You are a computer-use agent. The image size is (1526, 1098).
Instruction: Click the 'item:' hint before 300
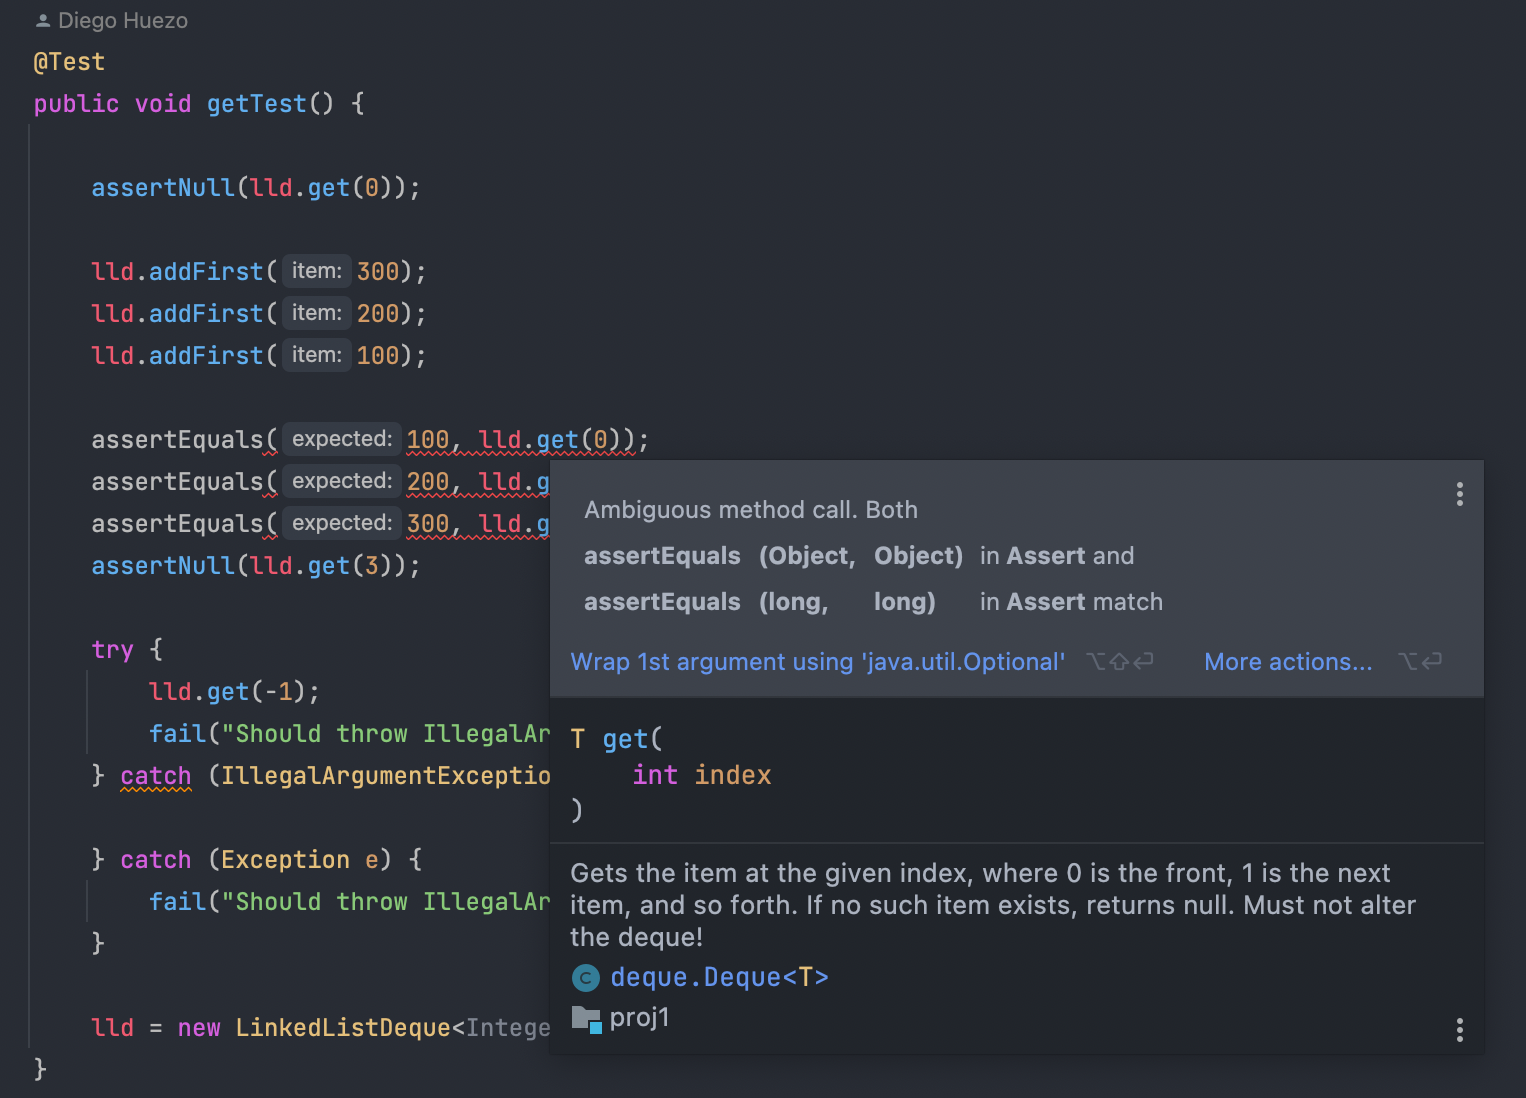(316, 271)
